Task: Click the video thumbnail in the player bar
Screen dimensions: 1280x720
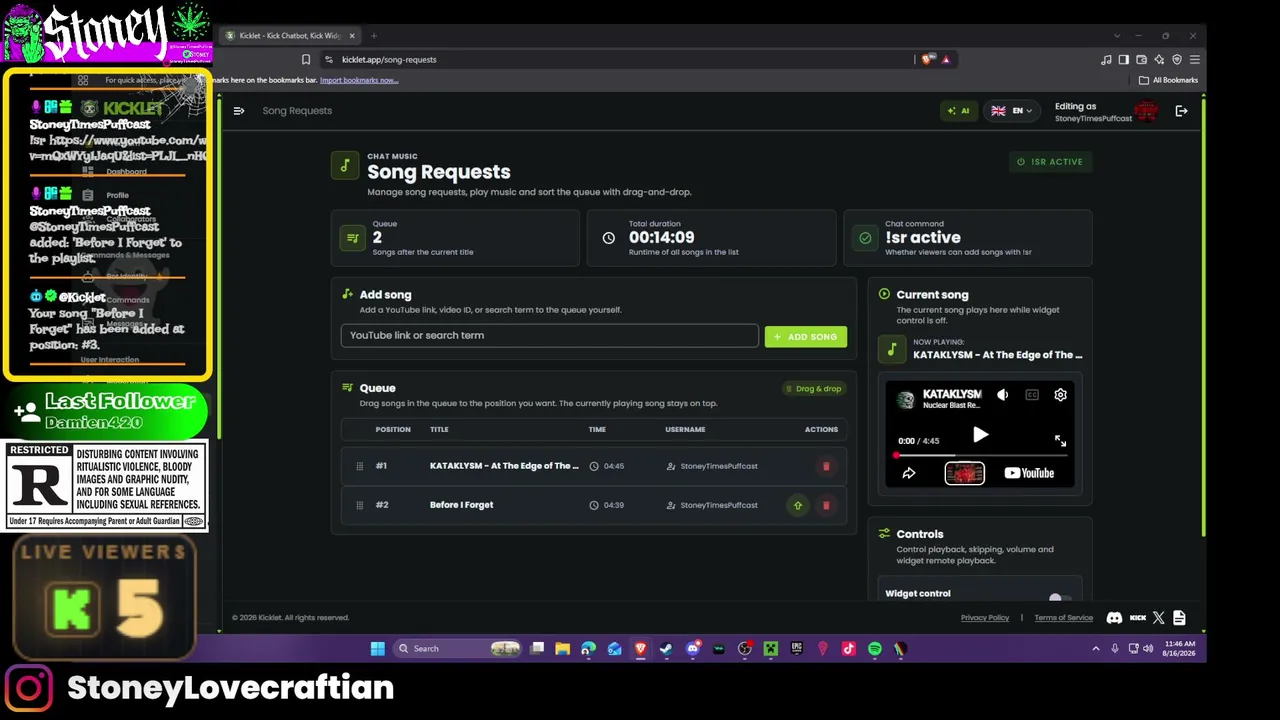Action: point(965,473)
